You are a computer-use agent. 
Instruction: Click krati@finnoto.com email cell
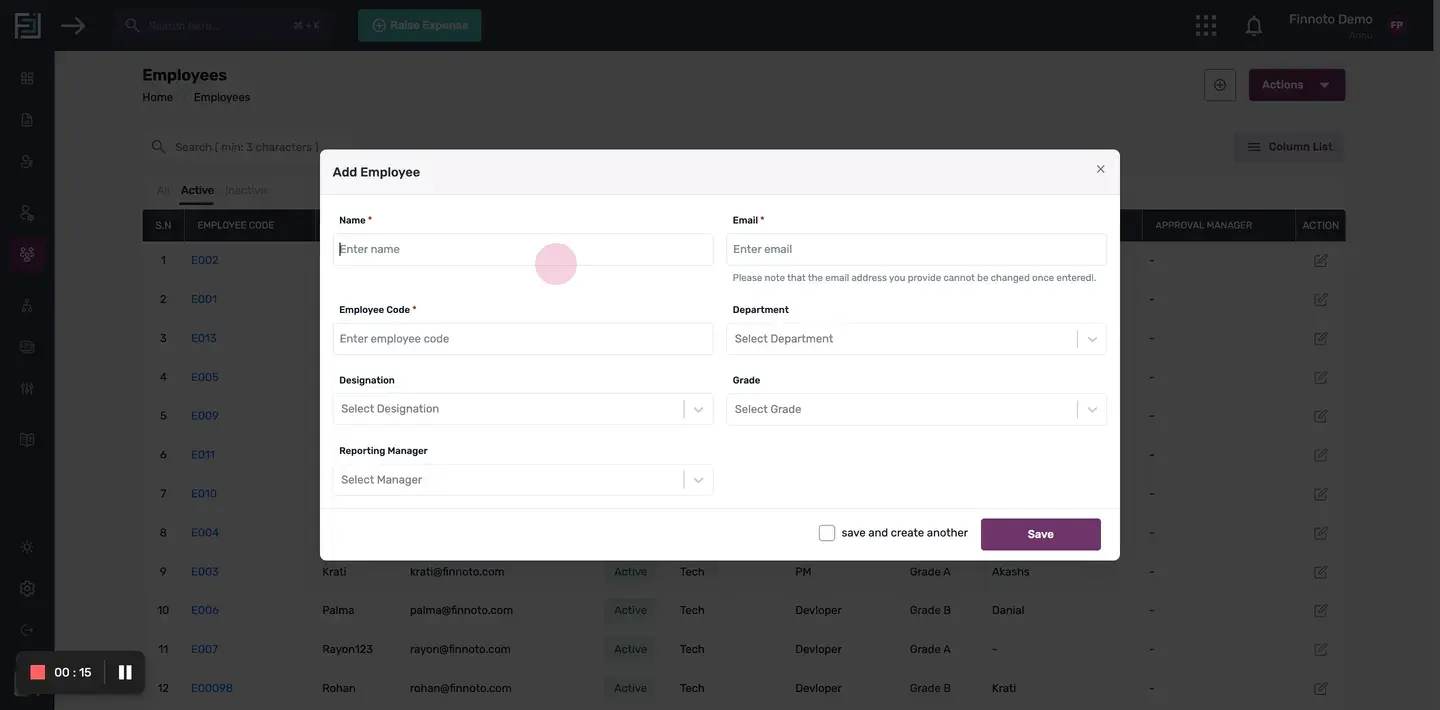coord(457,572)
